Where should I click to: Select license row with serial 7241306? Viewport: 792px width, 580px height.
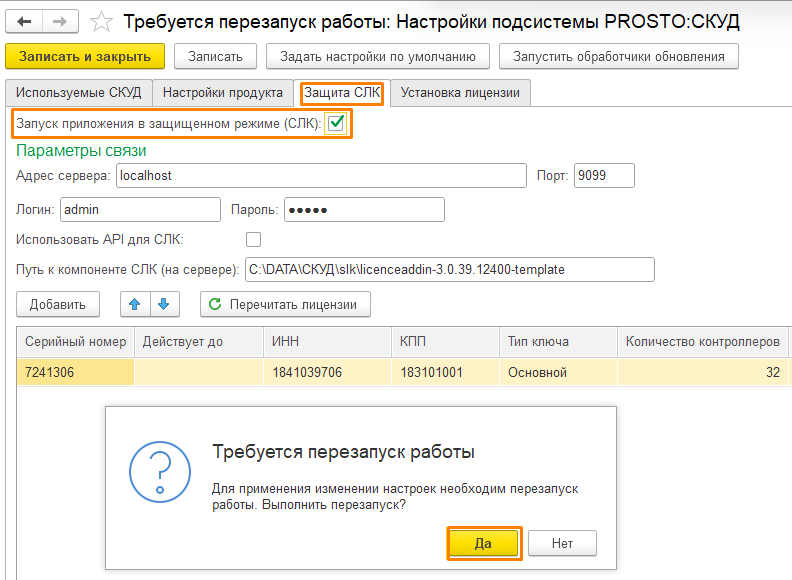click(75, 373)
